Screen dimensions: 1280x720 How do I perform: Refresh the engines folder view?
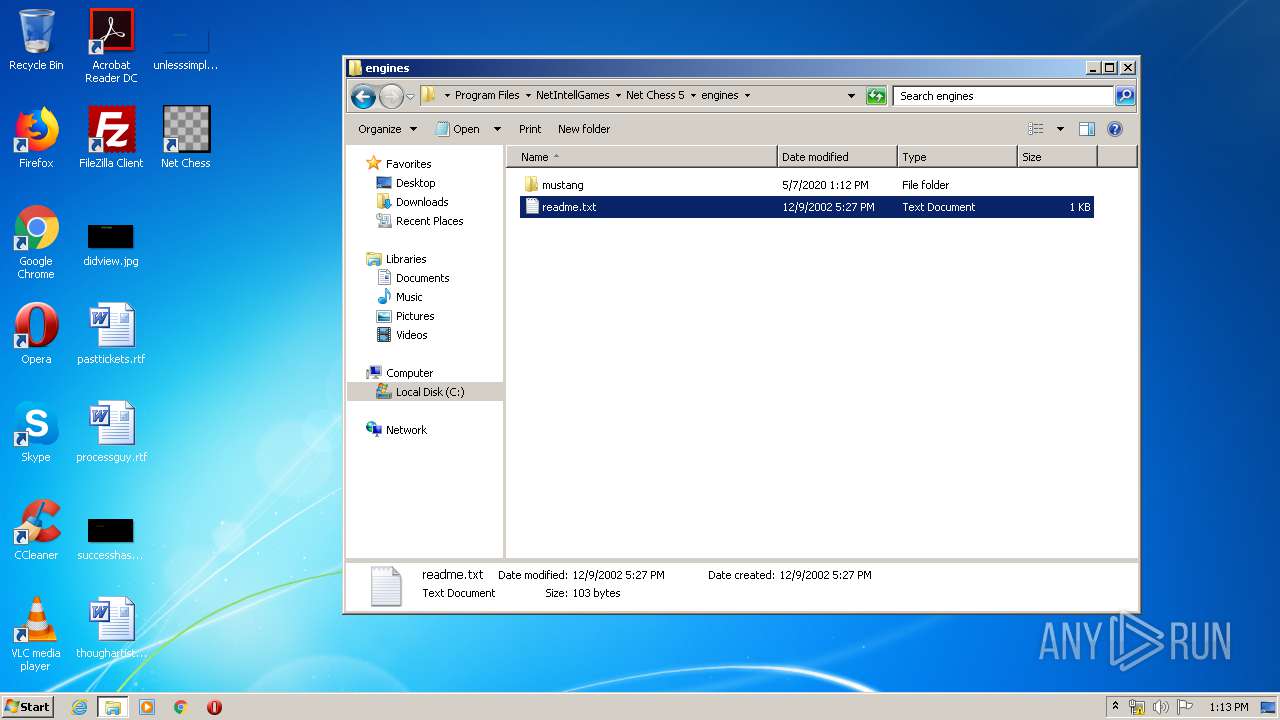(x=876, y=96)
